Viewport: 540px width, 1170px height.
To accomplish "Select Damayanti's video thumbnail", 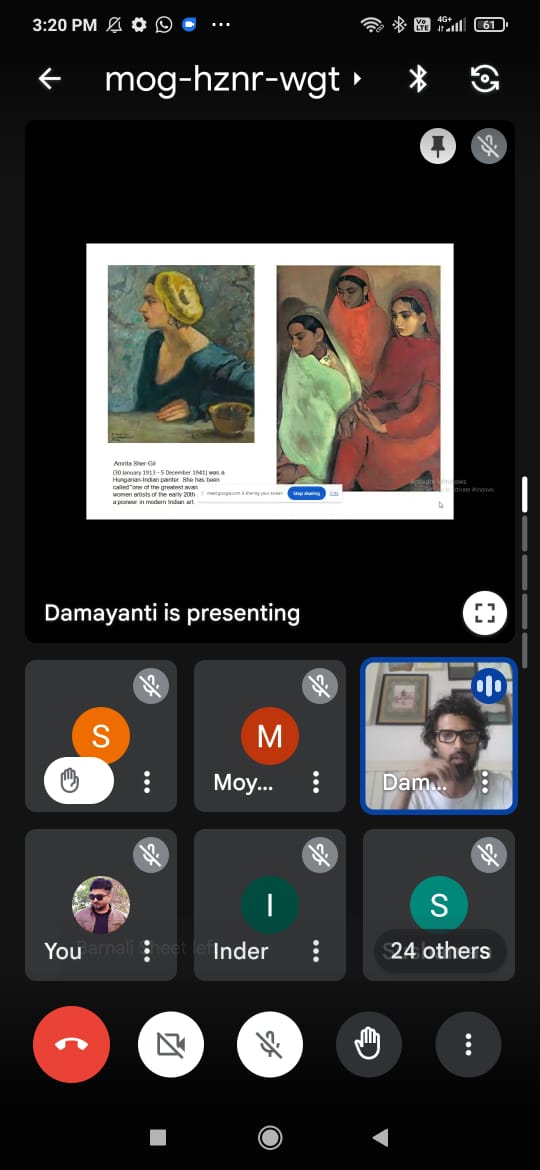I will [439, 736].
